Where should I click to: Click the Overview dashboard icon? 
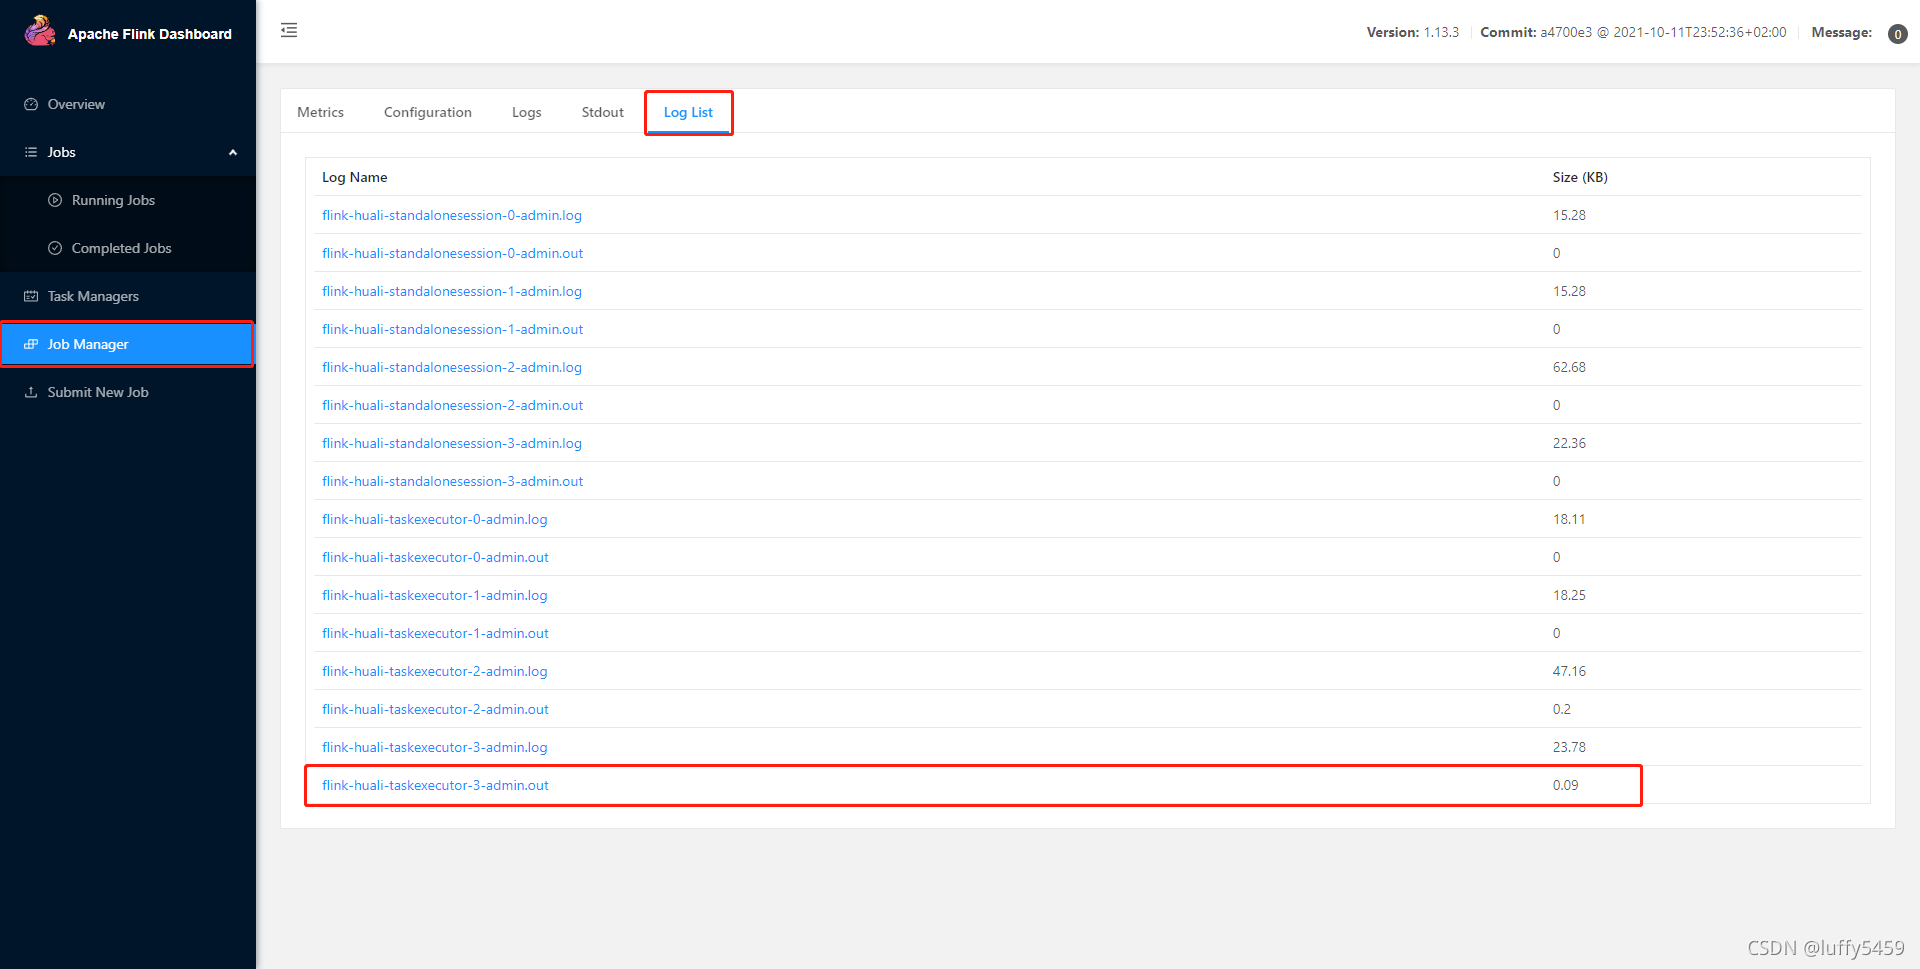pyautogui.click(x=31, y=104)
